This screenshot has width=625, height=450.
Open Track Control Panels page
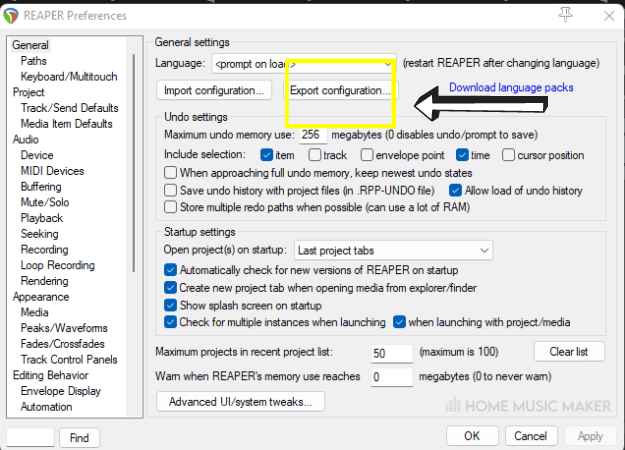69,360
